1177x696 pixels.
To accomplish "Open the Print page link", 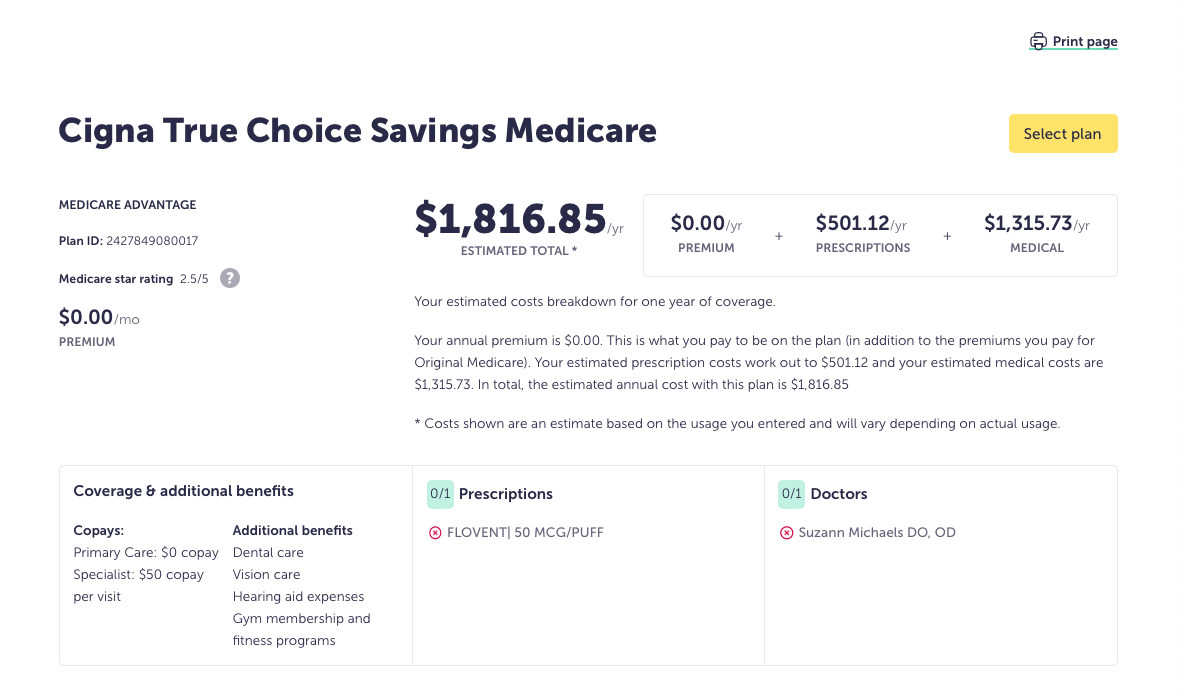I will point(1073,41).
